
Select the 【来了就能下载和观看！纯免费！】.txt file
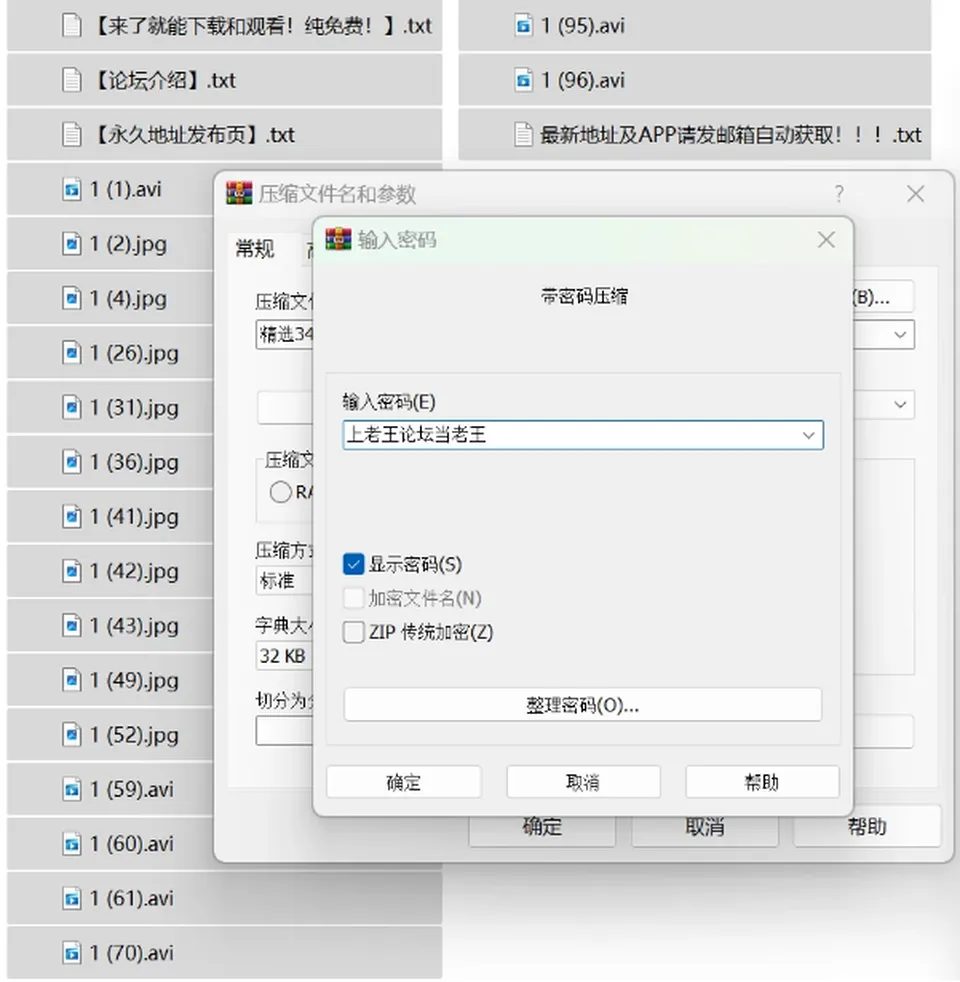[224, 26]
